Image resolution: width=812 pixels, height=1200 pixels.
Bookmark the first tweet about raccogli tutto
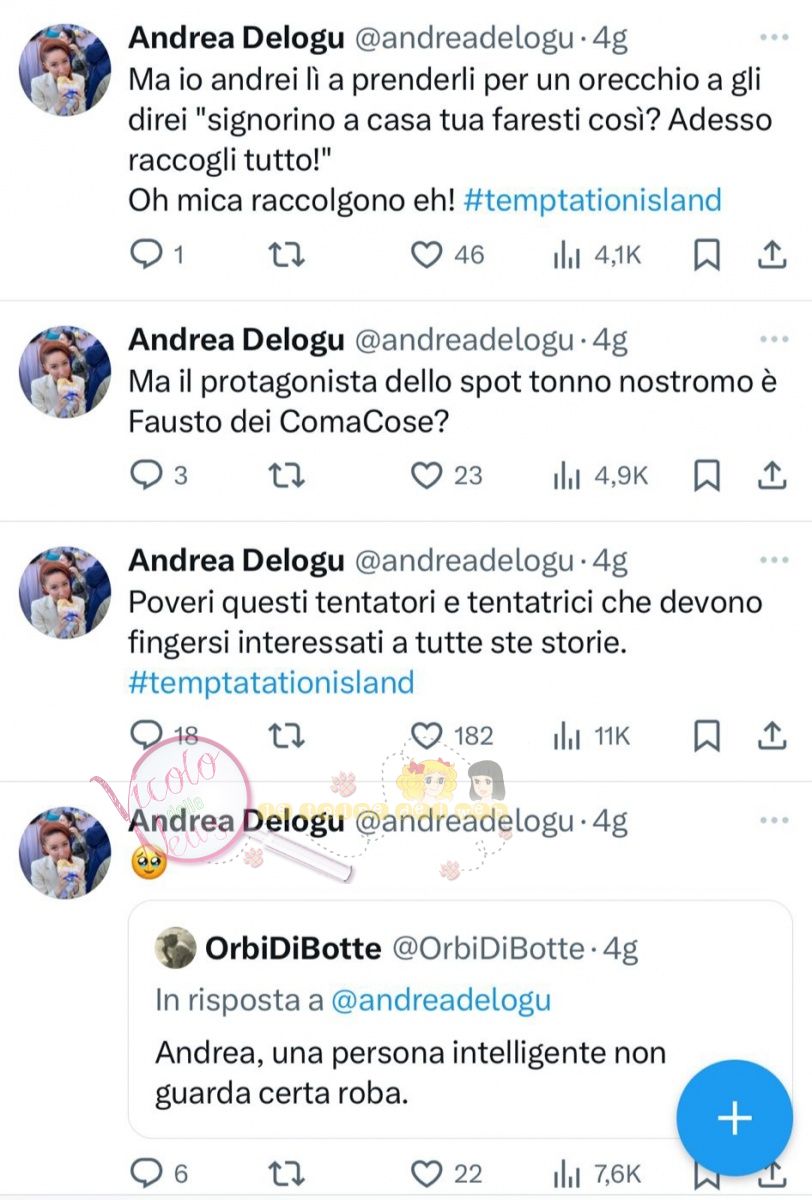tap(706, 257)
